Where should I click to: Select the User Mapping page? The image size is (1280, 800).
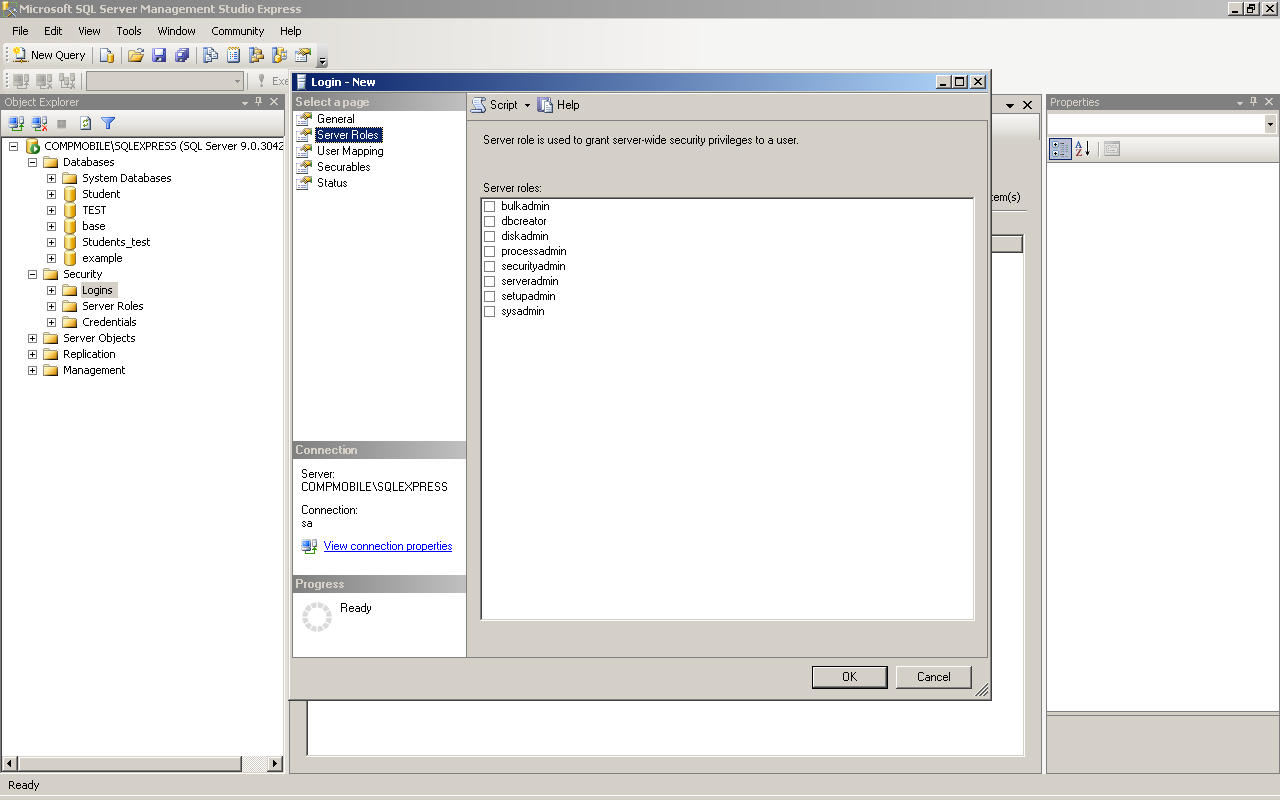point(350,151)
